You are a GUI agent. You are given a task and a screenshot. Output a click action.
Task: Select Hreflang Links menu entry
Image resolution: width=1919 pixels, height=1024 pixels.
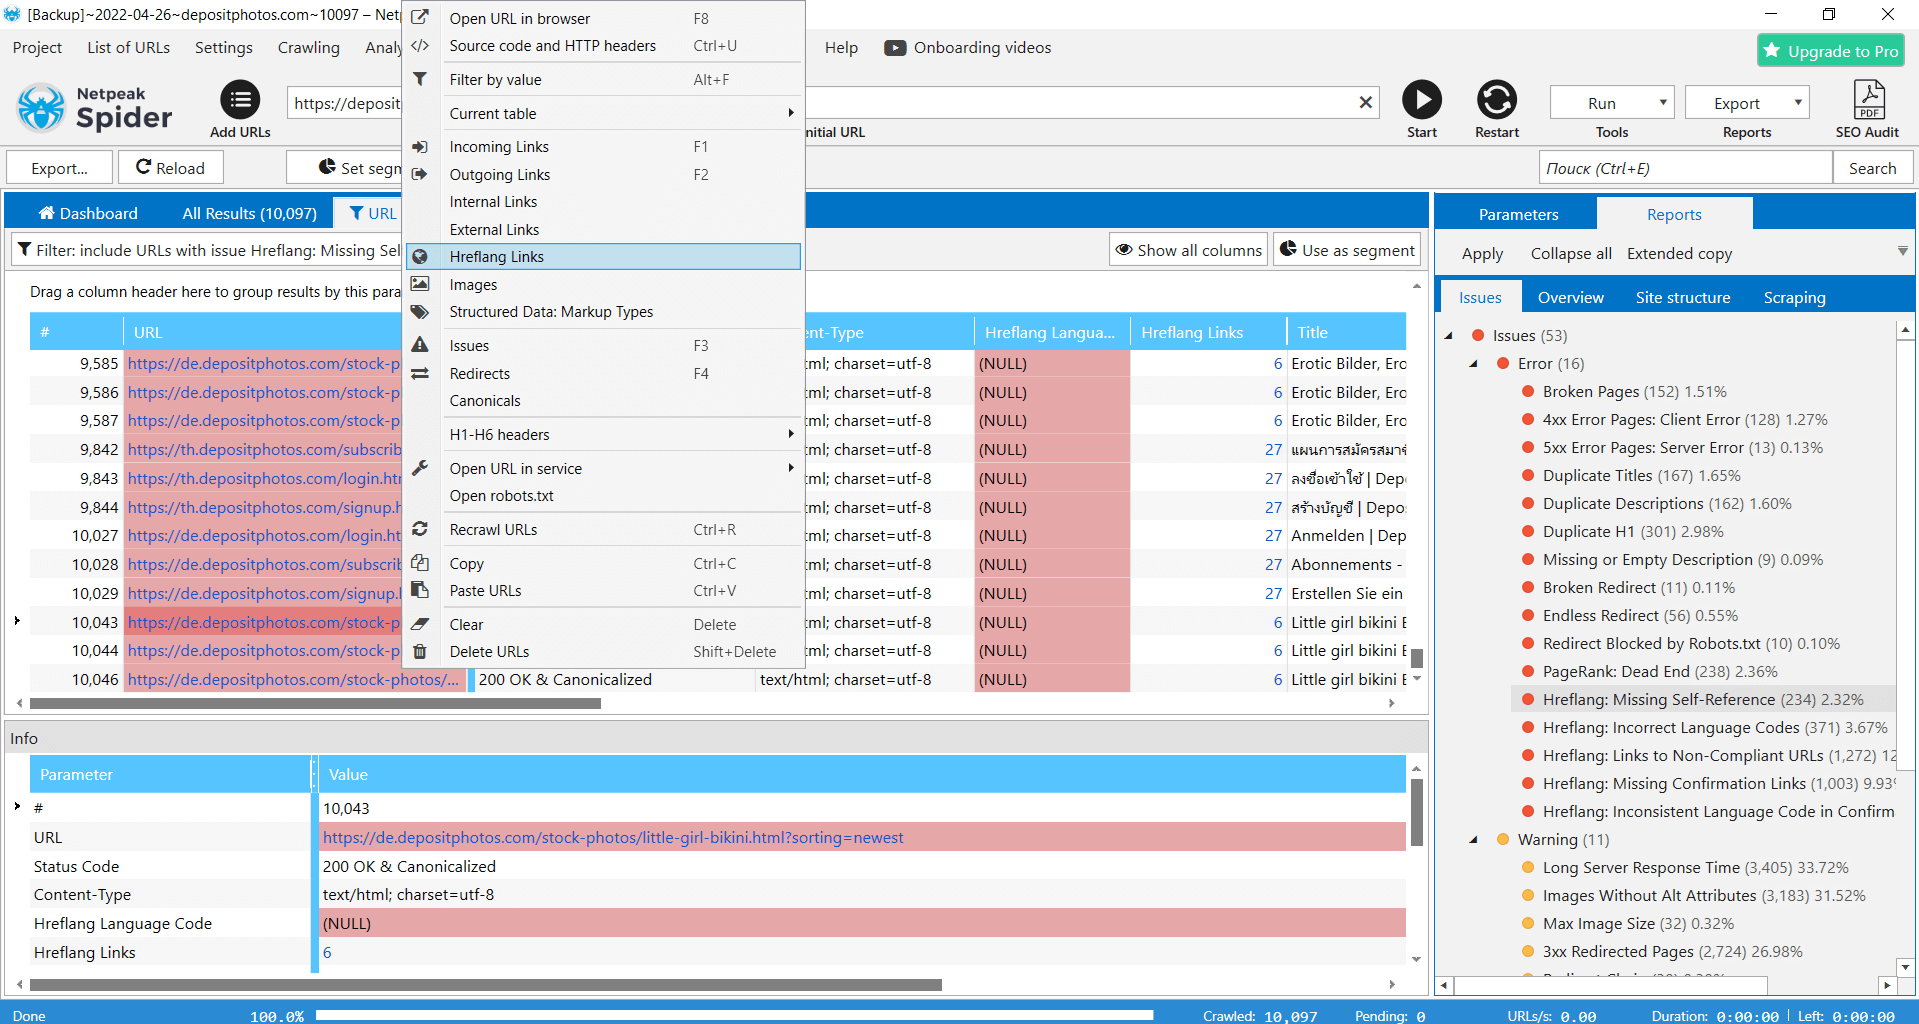pos(603,257)
